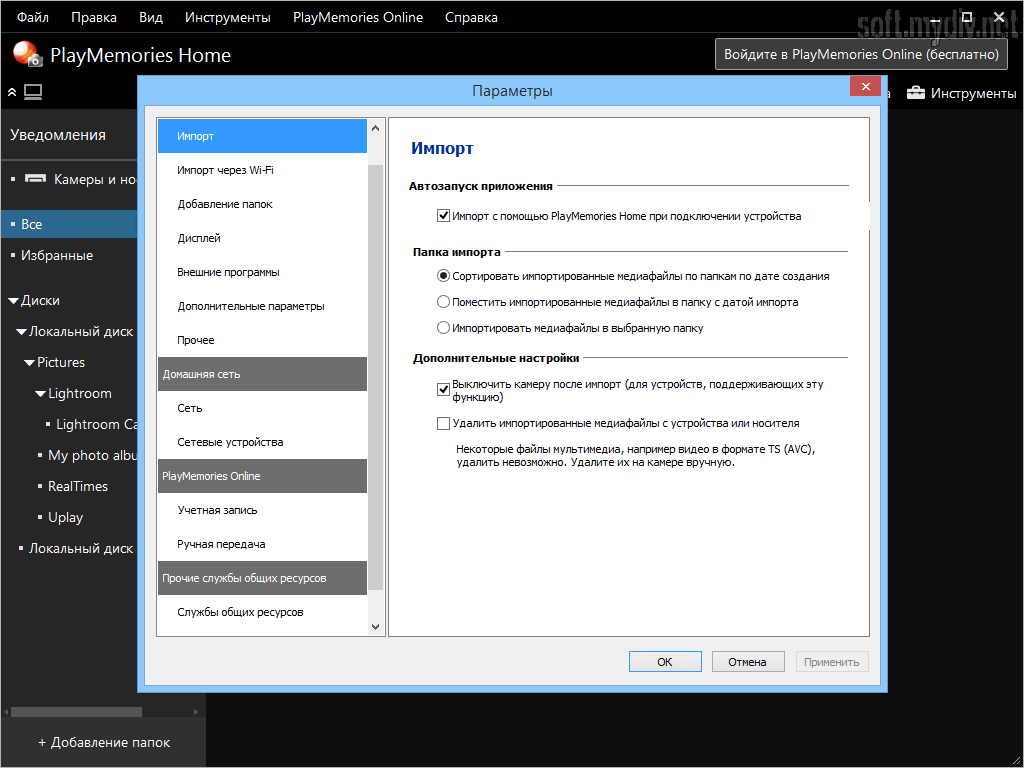The height and width of the screenshot is (768, 1024).
Task: Select the My photo albu... folder
Action: click(92, 455)
